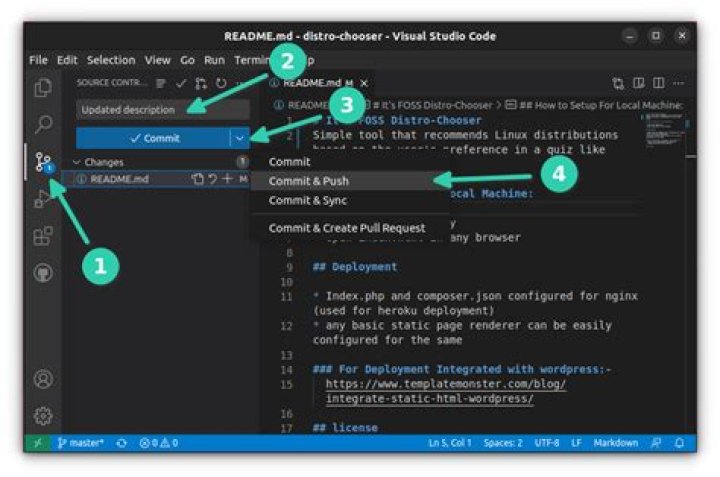720x477 pixels.
Task: Click synchronize changes icon in status bar
Action: click(x=121, y=443)
